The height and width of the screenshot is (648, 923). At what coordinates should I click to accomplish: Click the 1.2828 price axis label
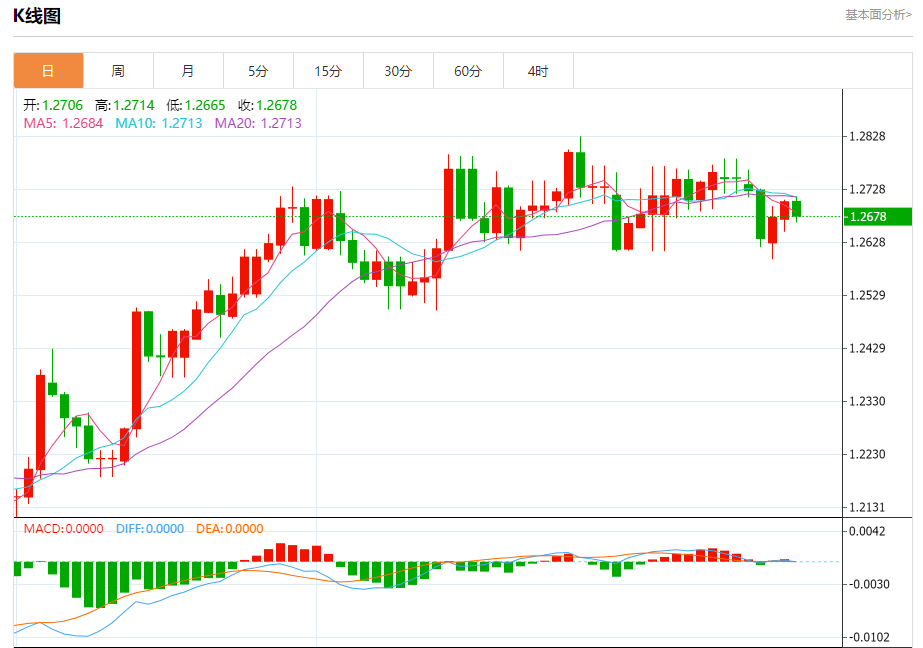click(867, 137)
